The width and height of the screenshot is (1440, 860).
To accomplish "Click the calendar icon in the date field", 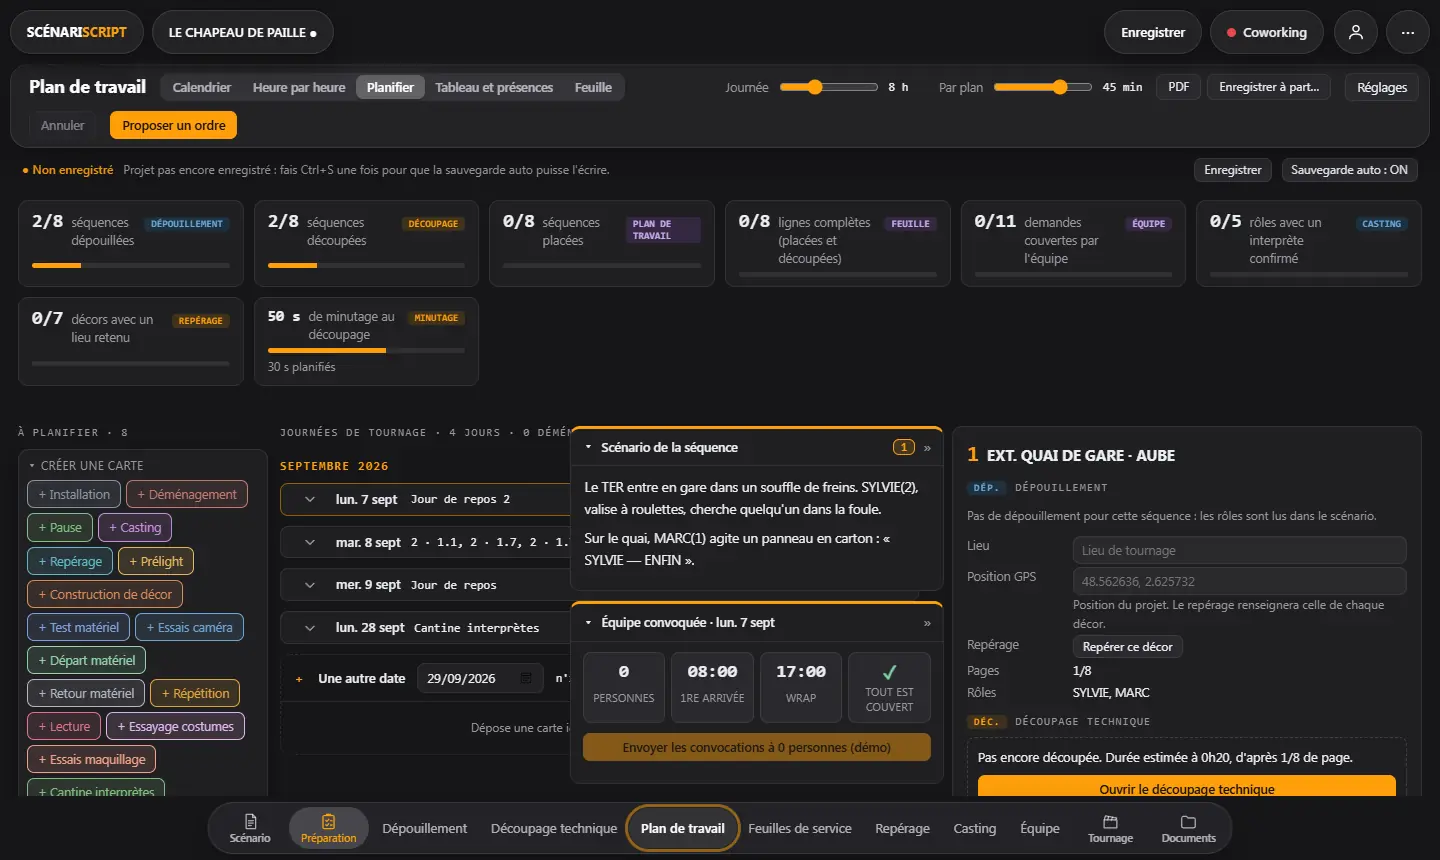I will 526,678.
